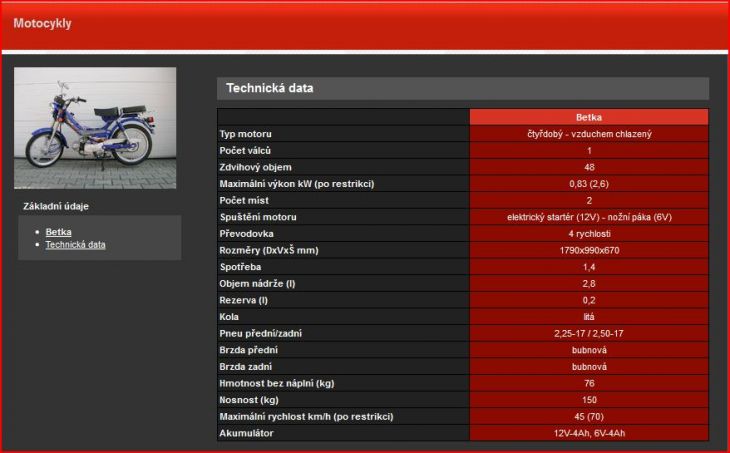Click the elektrický startér (12V) value
The width and height of the screenshot is (730, 453).
tap(589, 217)
